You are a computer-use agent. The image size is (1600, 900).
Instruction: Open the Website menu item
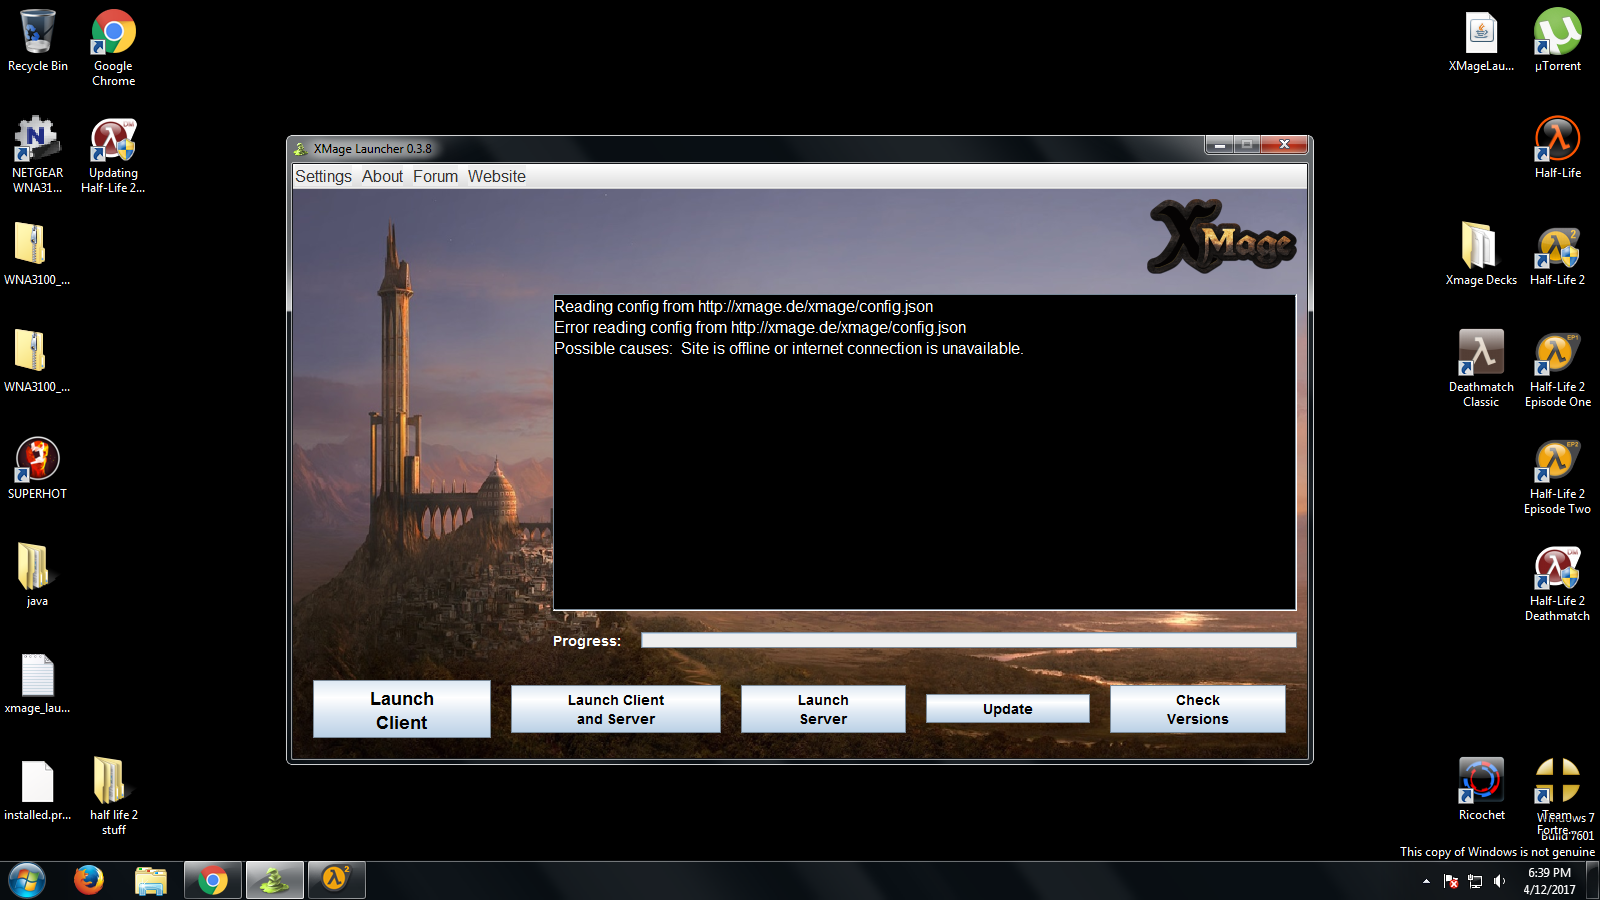(x=496, y=176)
